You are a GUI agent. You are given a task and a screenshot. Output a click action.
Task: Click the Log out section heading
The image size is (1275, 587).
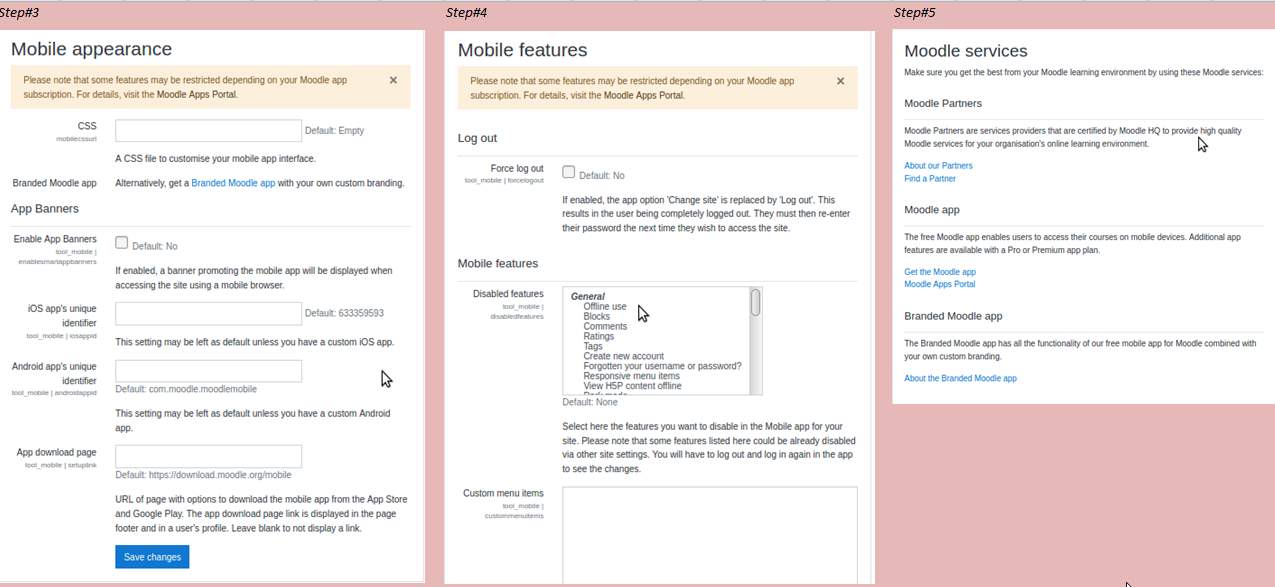(x=477, y=138)
